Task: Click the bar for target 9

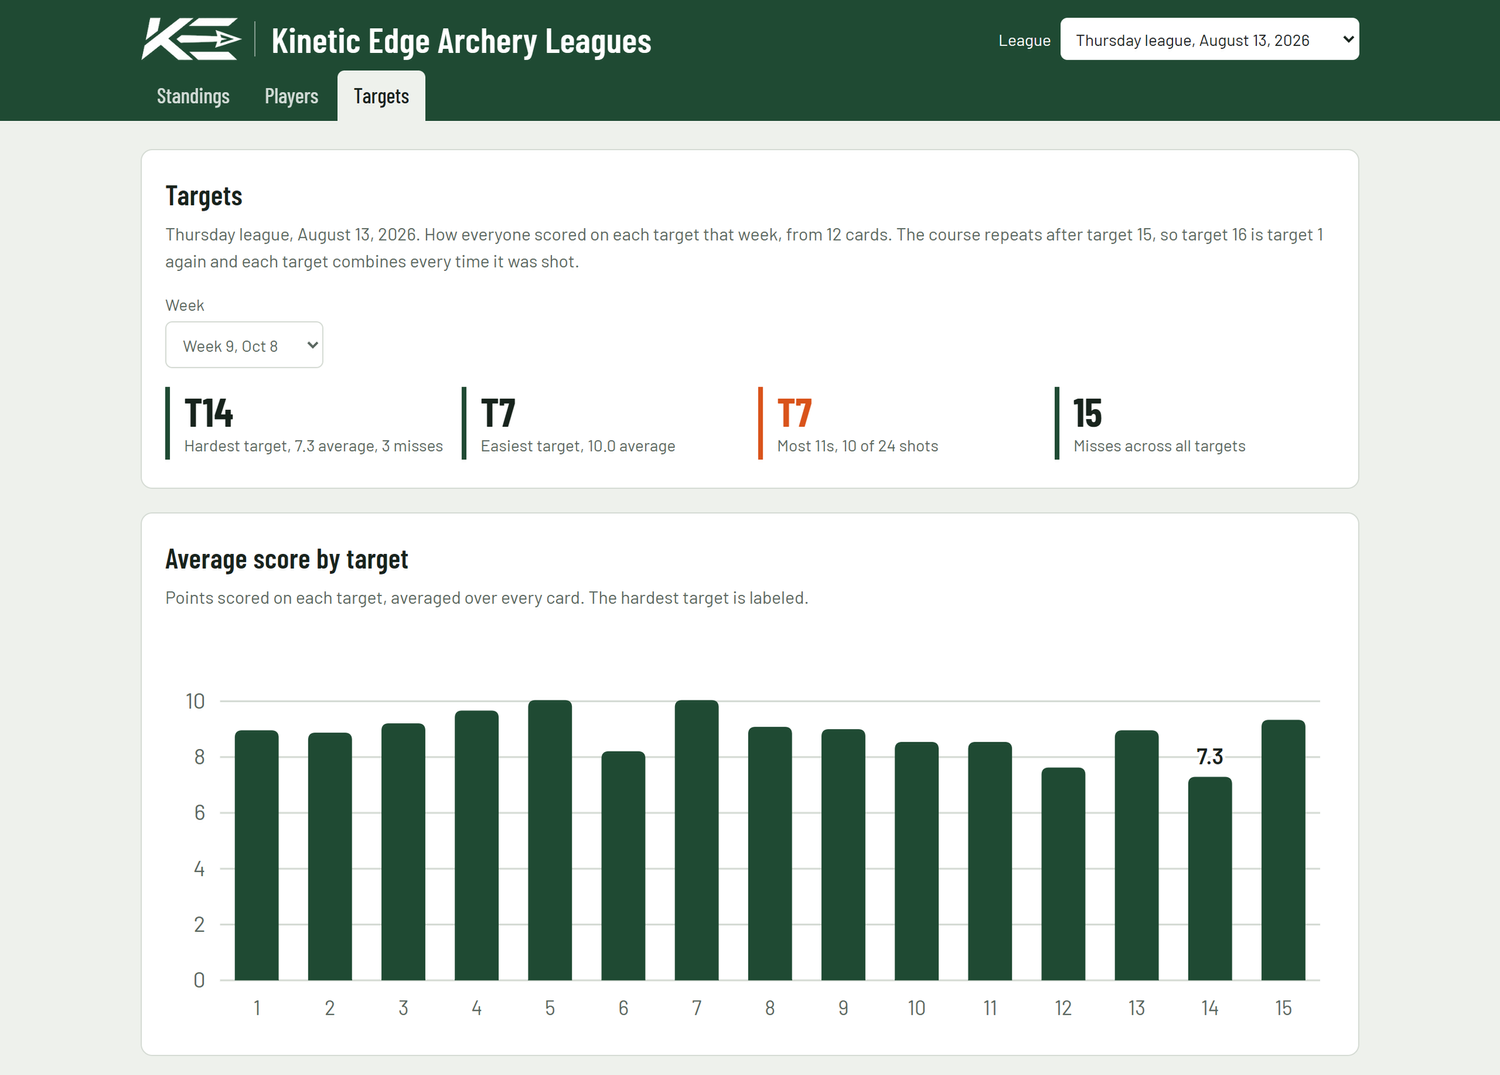Action: coord(843,855)
